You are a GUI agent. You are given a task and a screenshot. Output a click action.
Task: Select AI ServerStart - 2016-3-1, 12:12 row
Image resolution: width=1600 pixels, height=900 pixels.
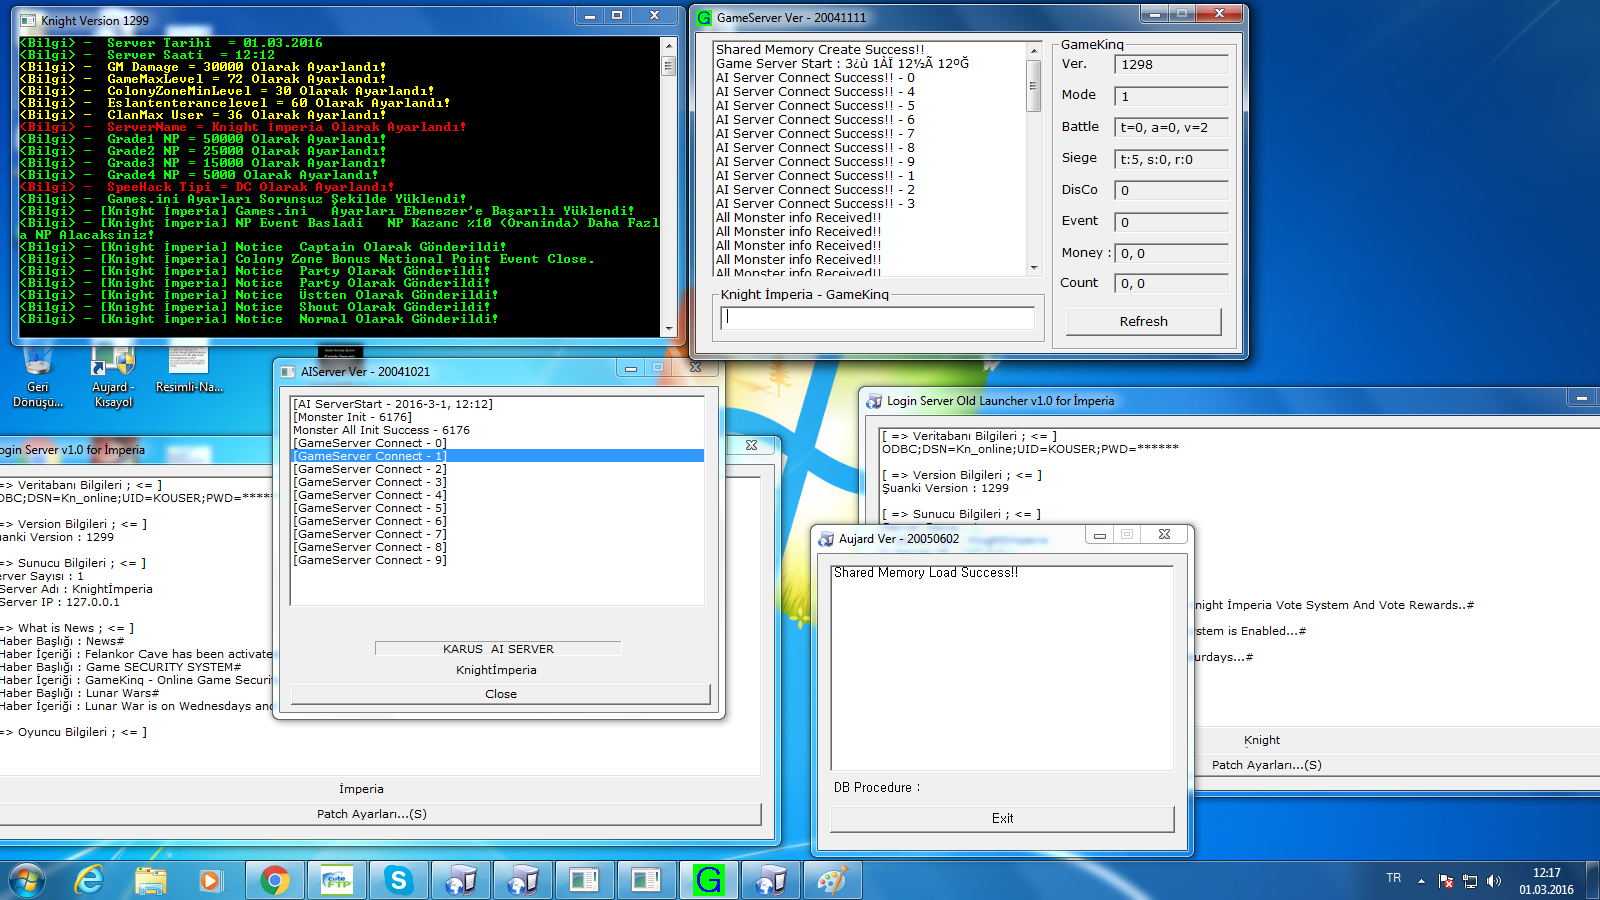click(x=497, y=404)
